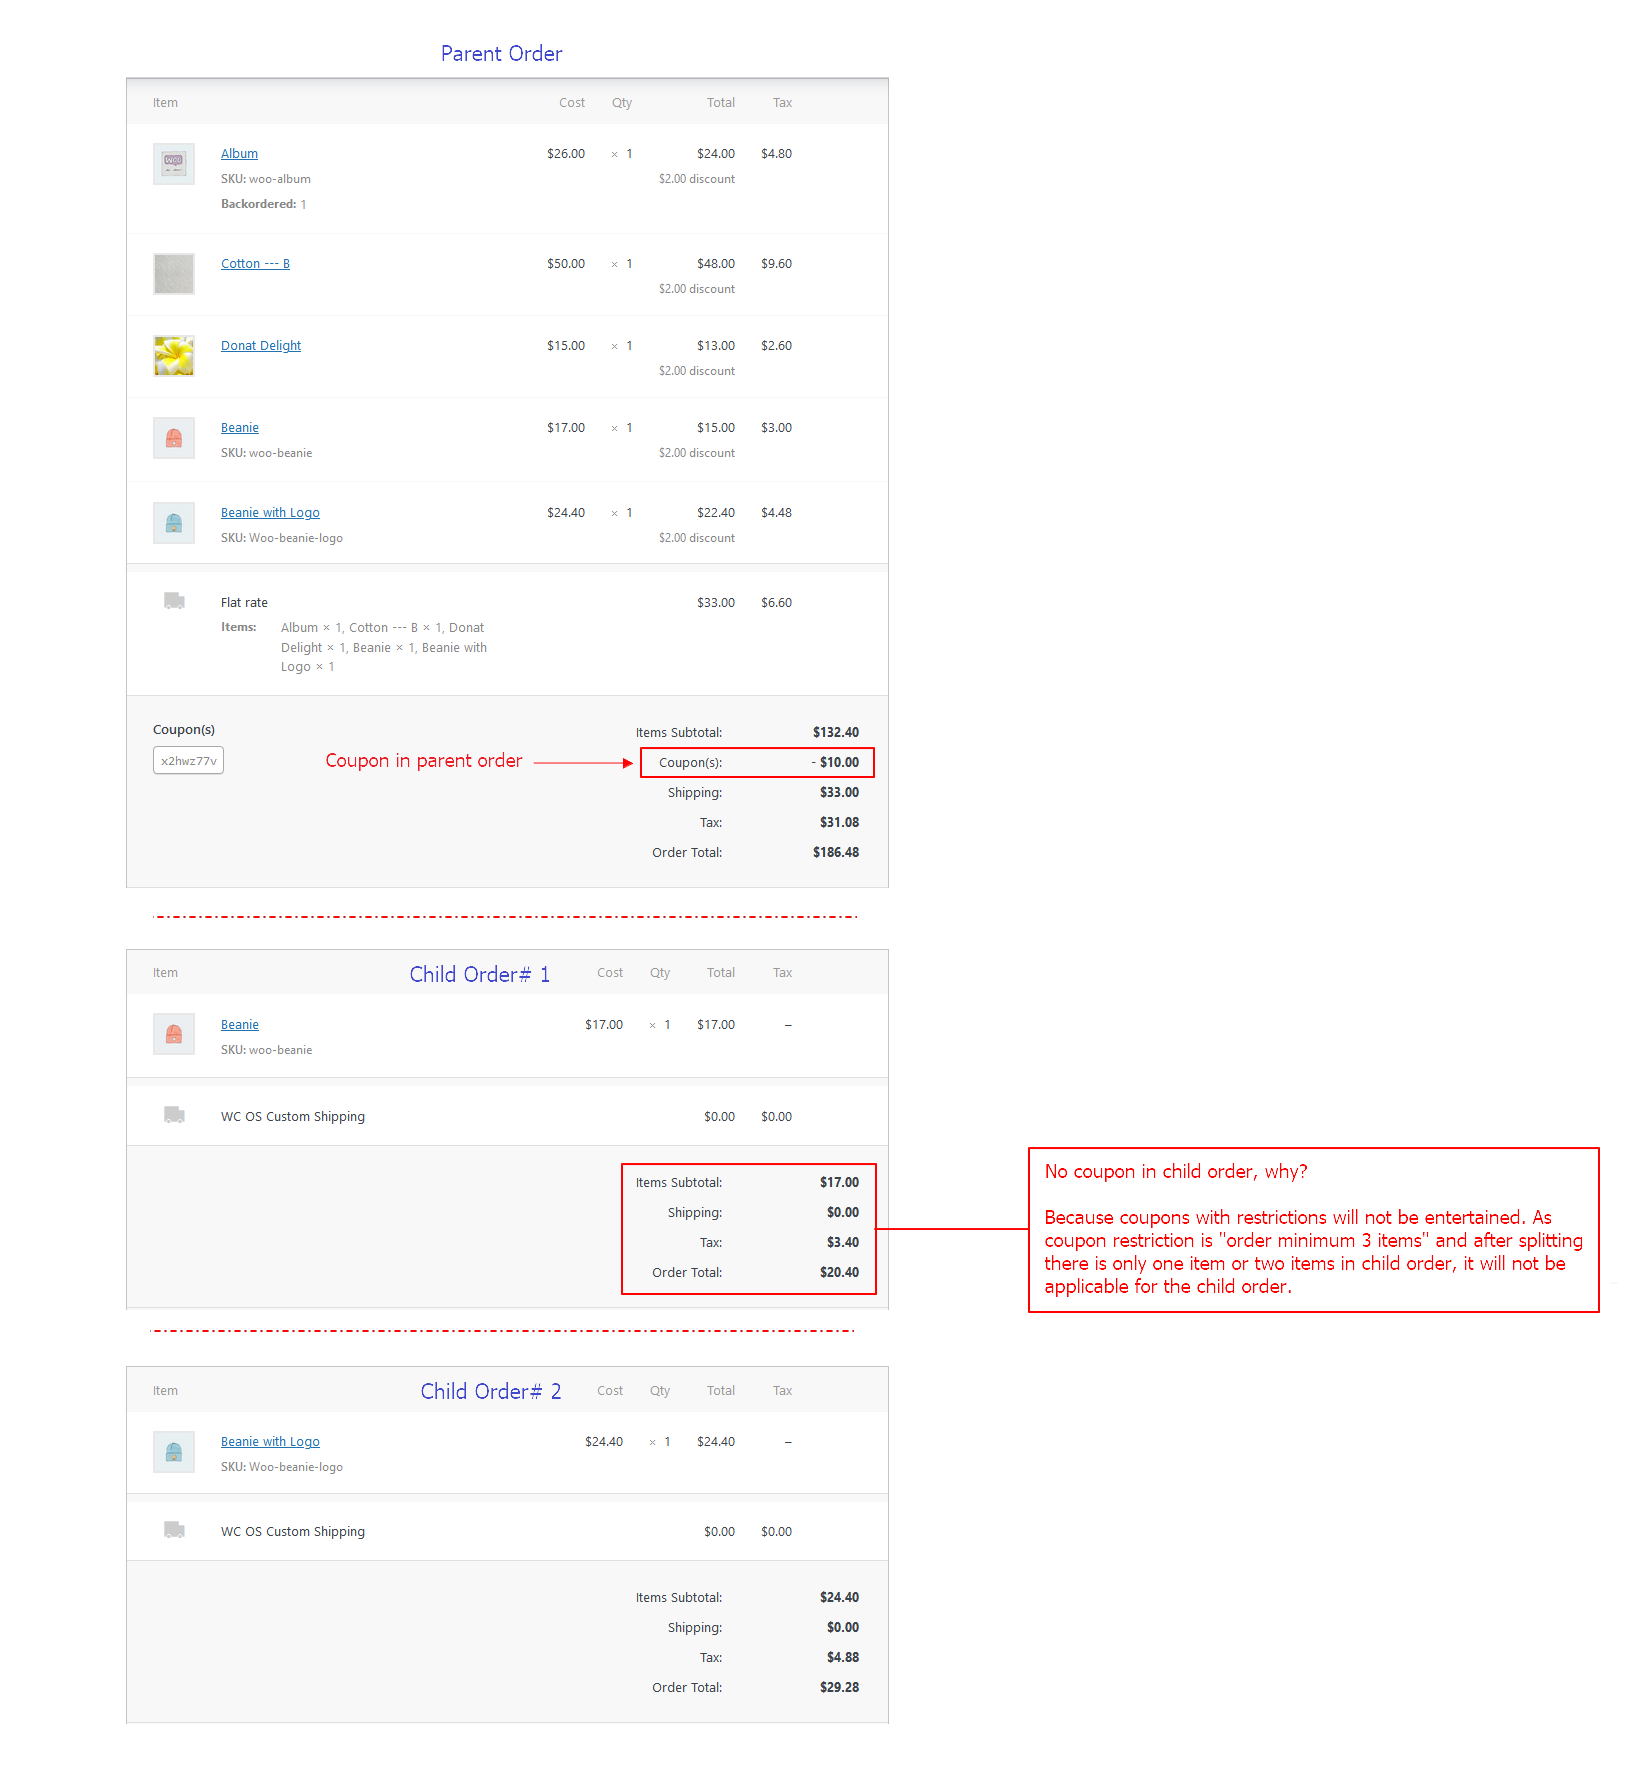Screen dimensions: 1645x1777
Task: Click Beanie with Logo tax $4.48
Action: click(x=776, y=513)
